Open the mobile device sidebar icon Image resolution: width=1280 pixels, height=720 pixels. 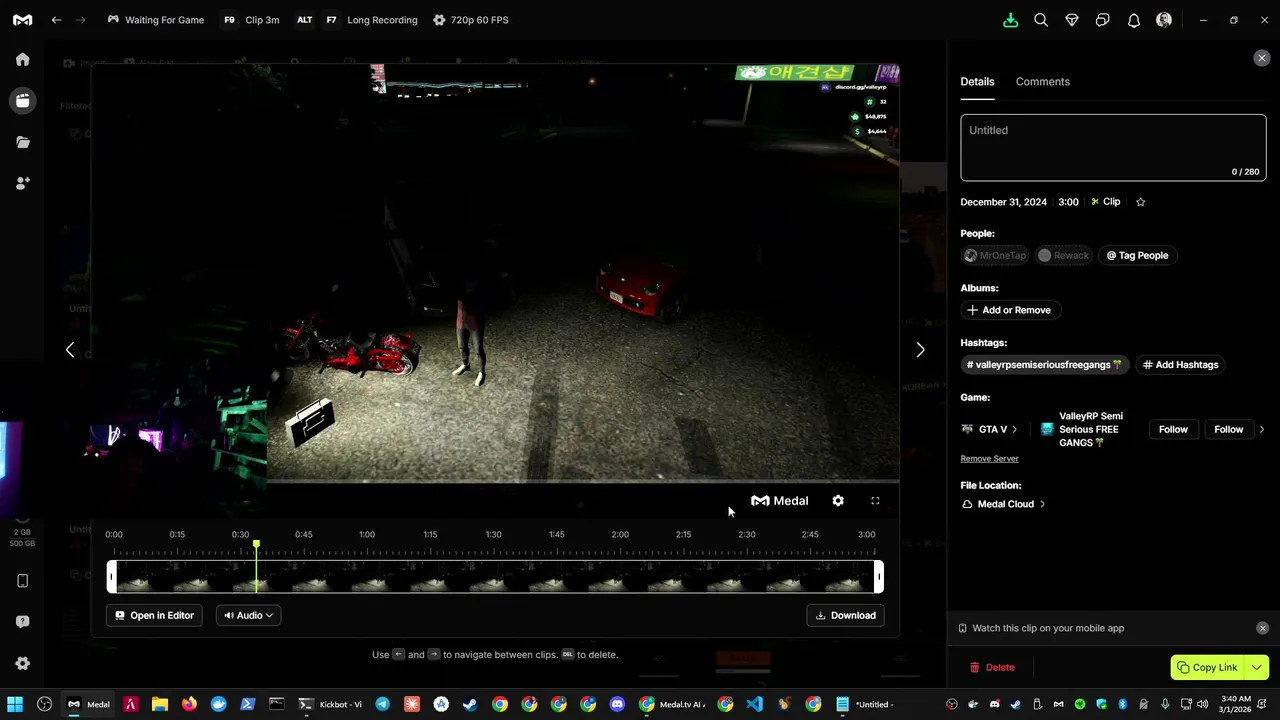pos(22,581)
